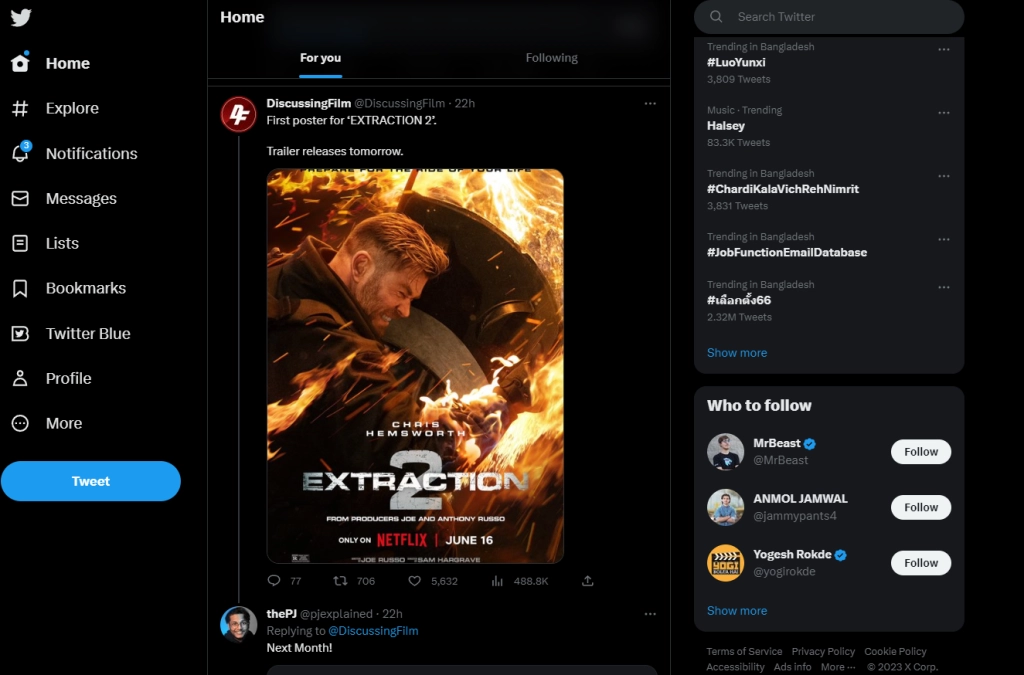Open the Notifications bell icon
Viewport: 1024px width, 675px height.
(x=20, y=153)
